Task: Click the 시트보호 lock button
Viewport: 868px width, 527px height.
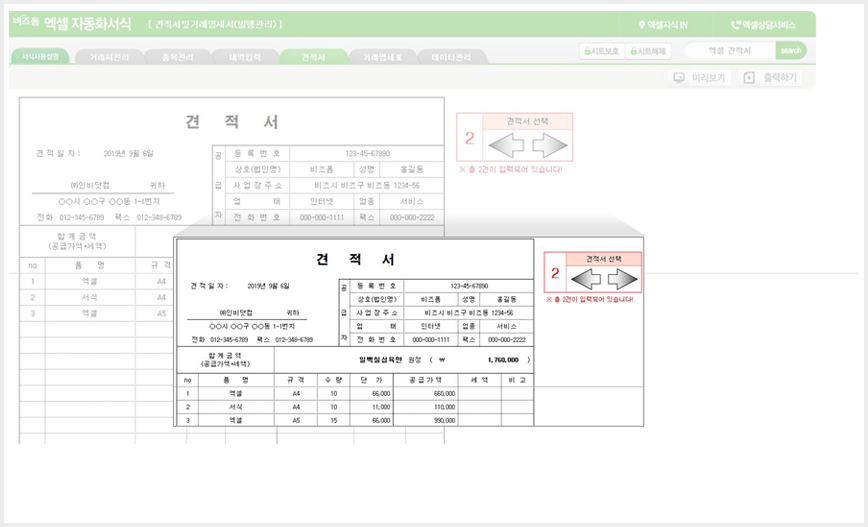Action: pyautogui.click(x=602, y=51)
